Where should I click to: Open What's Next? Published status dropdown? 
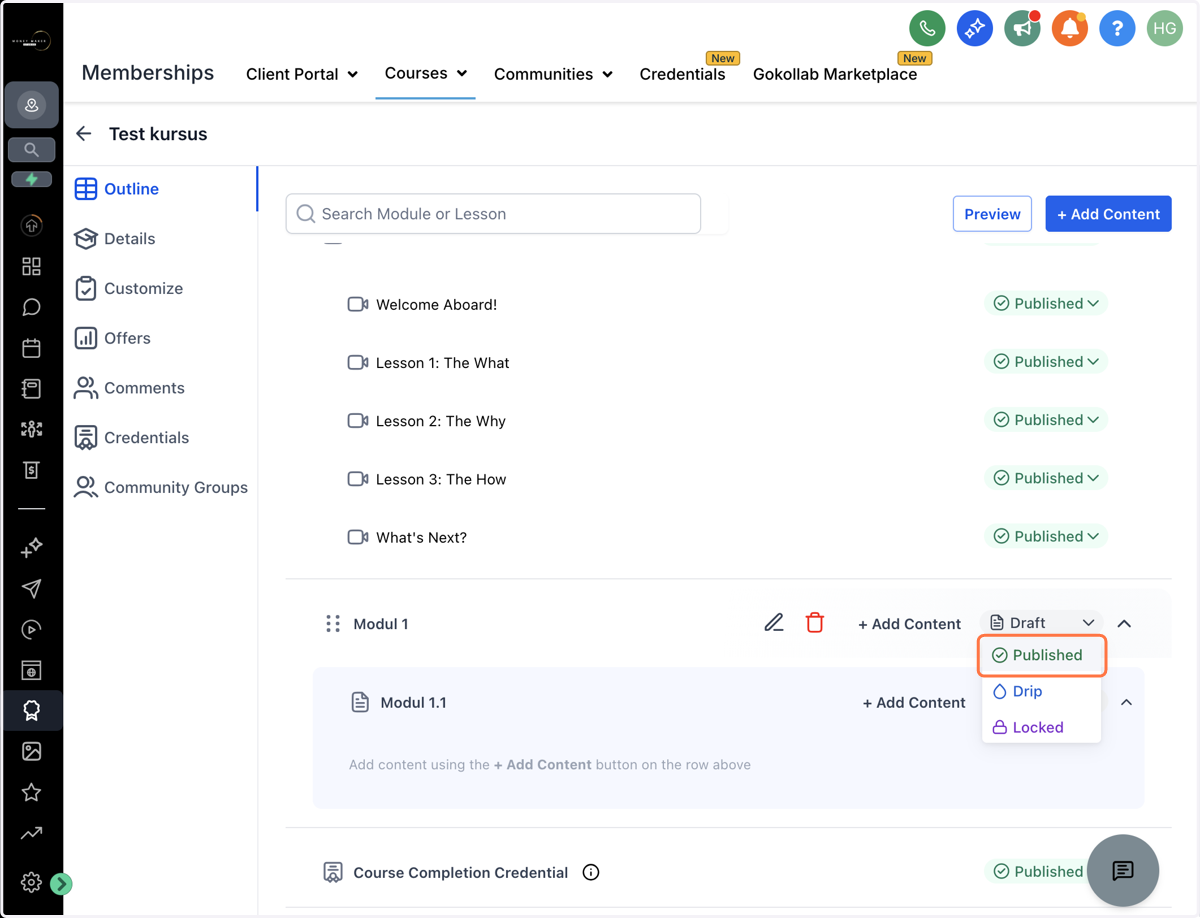coord(1046,537)
